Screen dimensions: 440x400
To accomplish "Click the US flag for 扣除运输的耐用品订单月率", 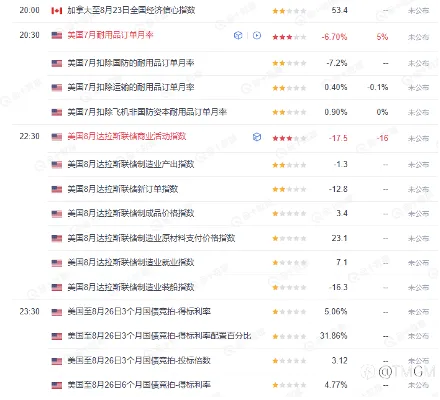I will (57, 88).
